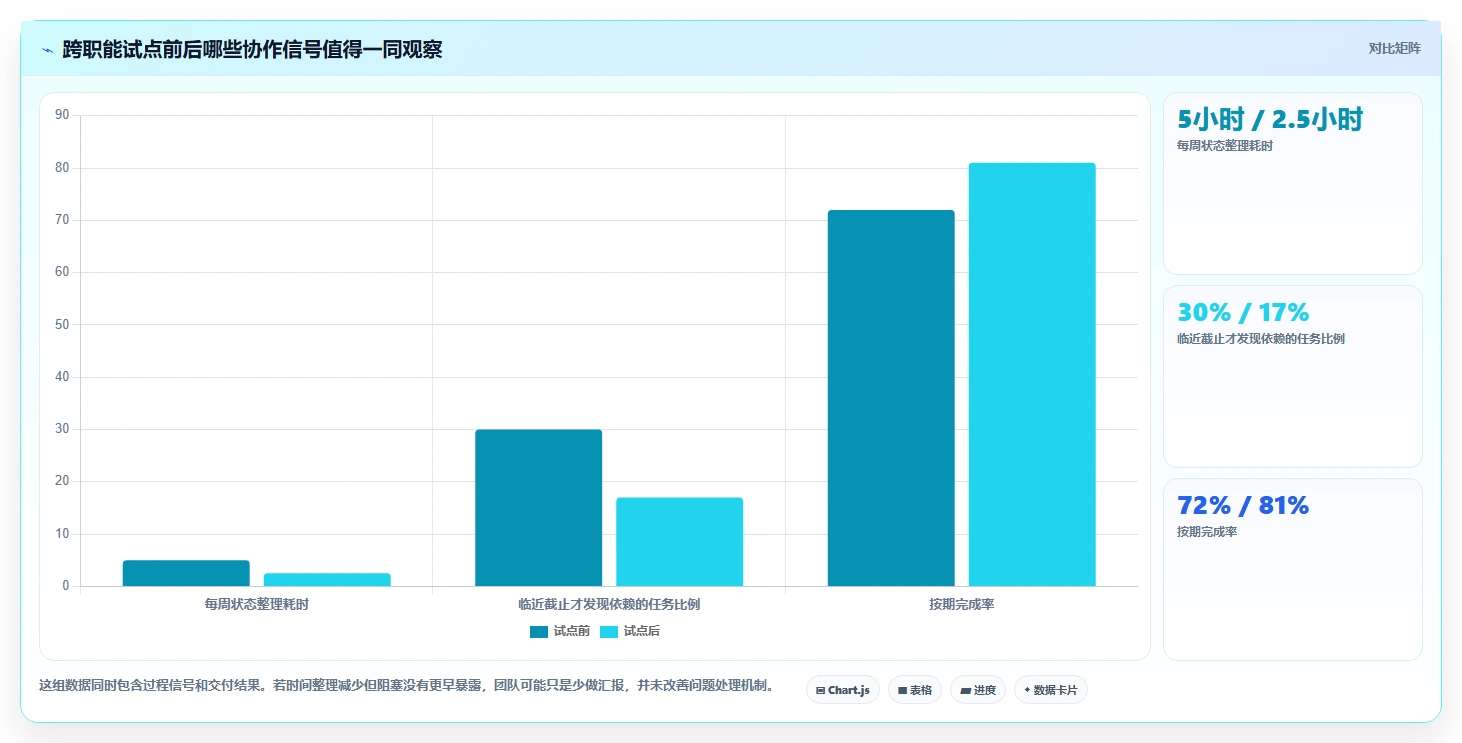Viewport: 1462px width, 743px height.
Task: Click the y-axis value 90
Action: tap(62, 115)
